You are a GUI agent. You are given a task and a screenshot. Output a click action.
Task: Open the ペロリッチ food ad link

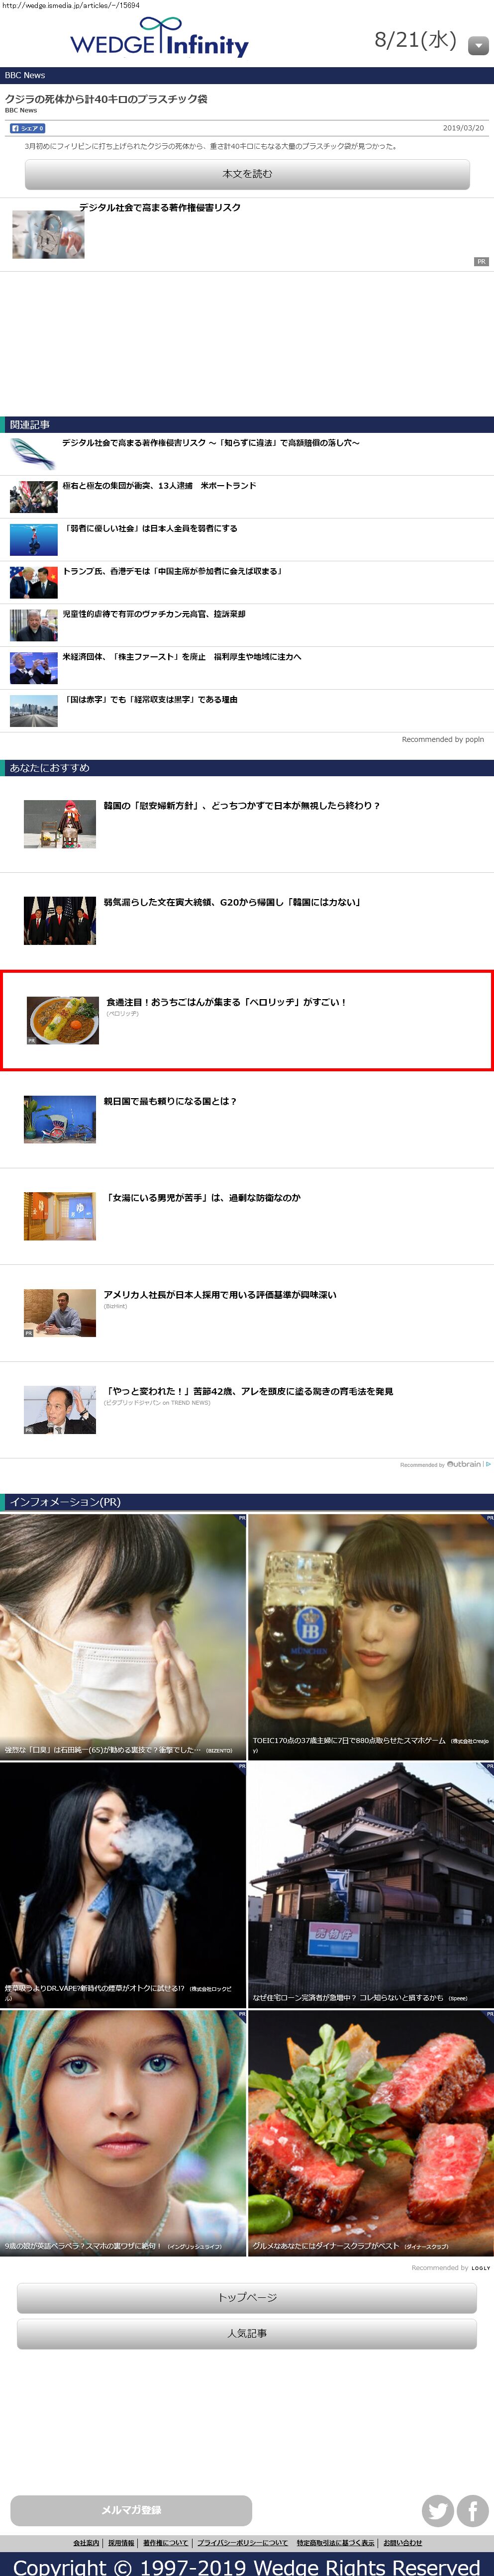226,1002
